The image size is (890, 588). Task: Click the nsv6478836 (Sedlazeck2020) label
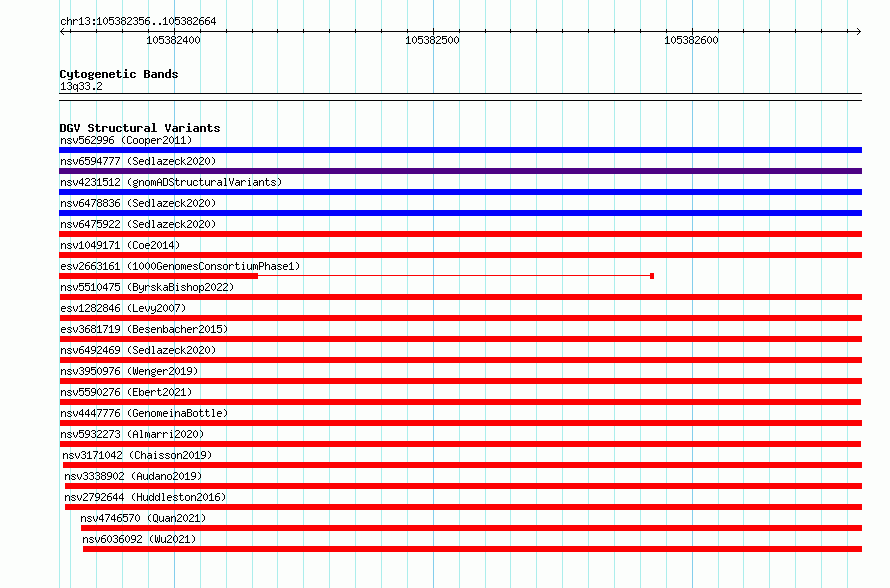(138, 203)
